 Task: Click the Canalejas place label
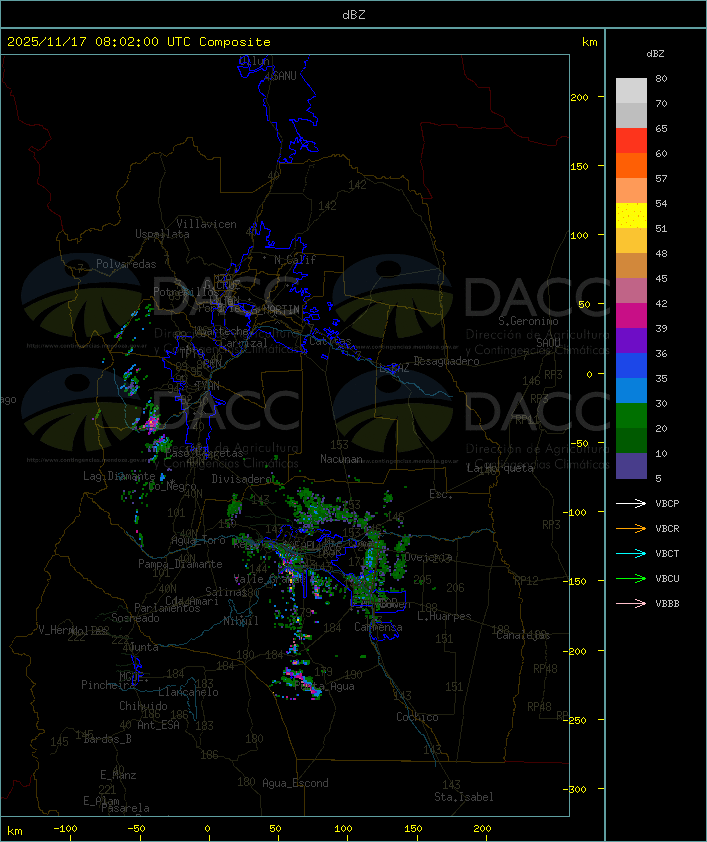(523, 635)
